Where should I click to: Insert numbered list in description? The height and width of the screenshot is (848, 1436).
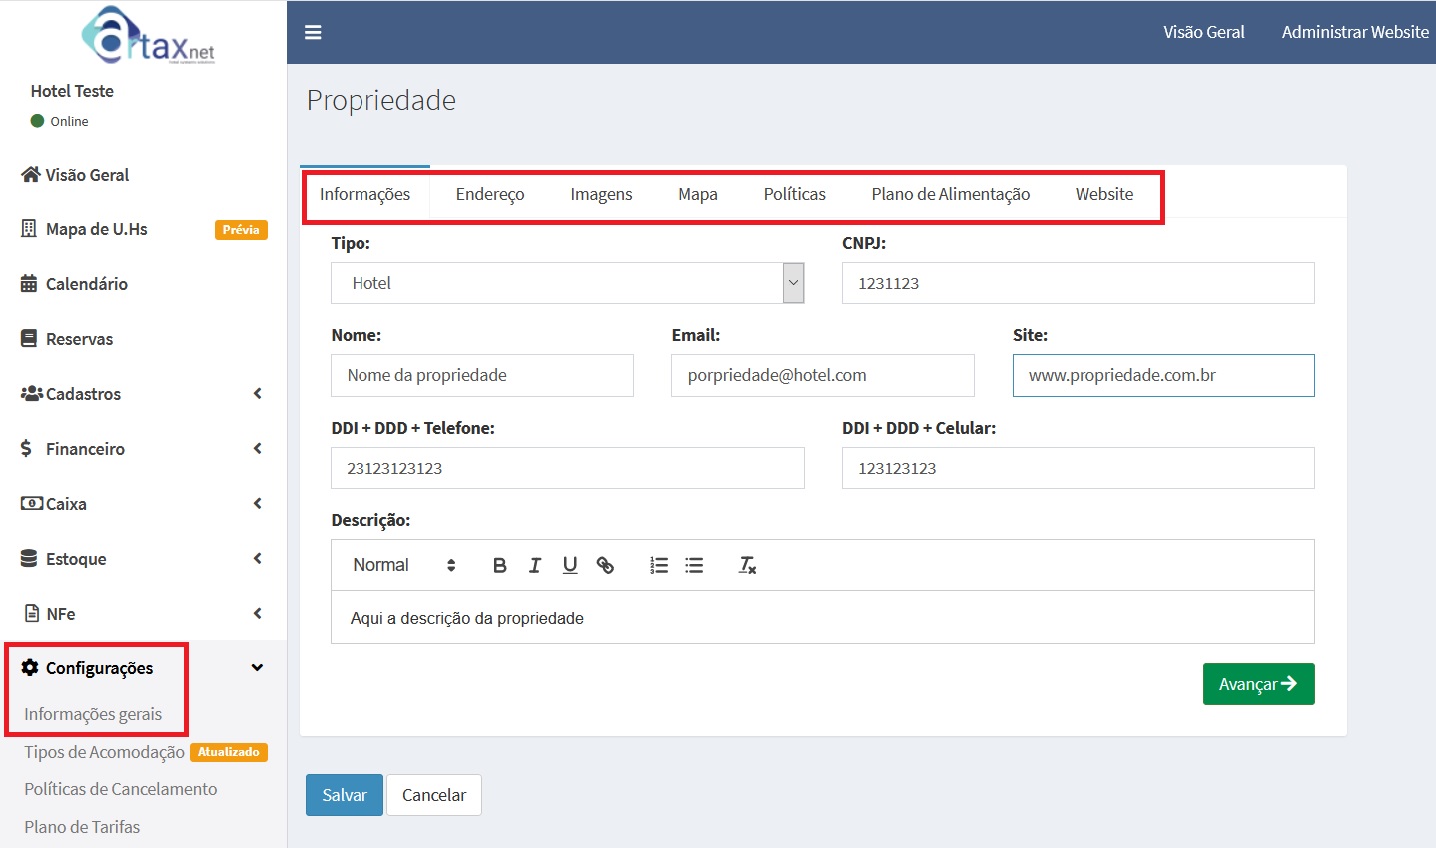pyautogui.click(x=659, y=566)
